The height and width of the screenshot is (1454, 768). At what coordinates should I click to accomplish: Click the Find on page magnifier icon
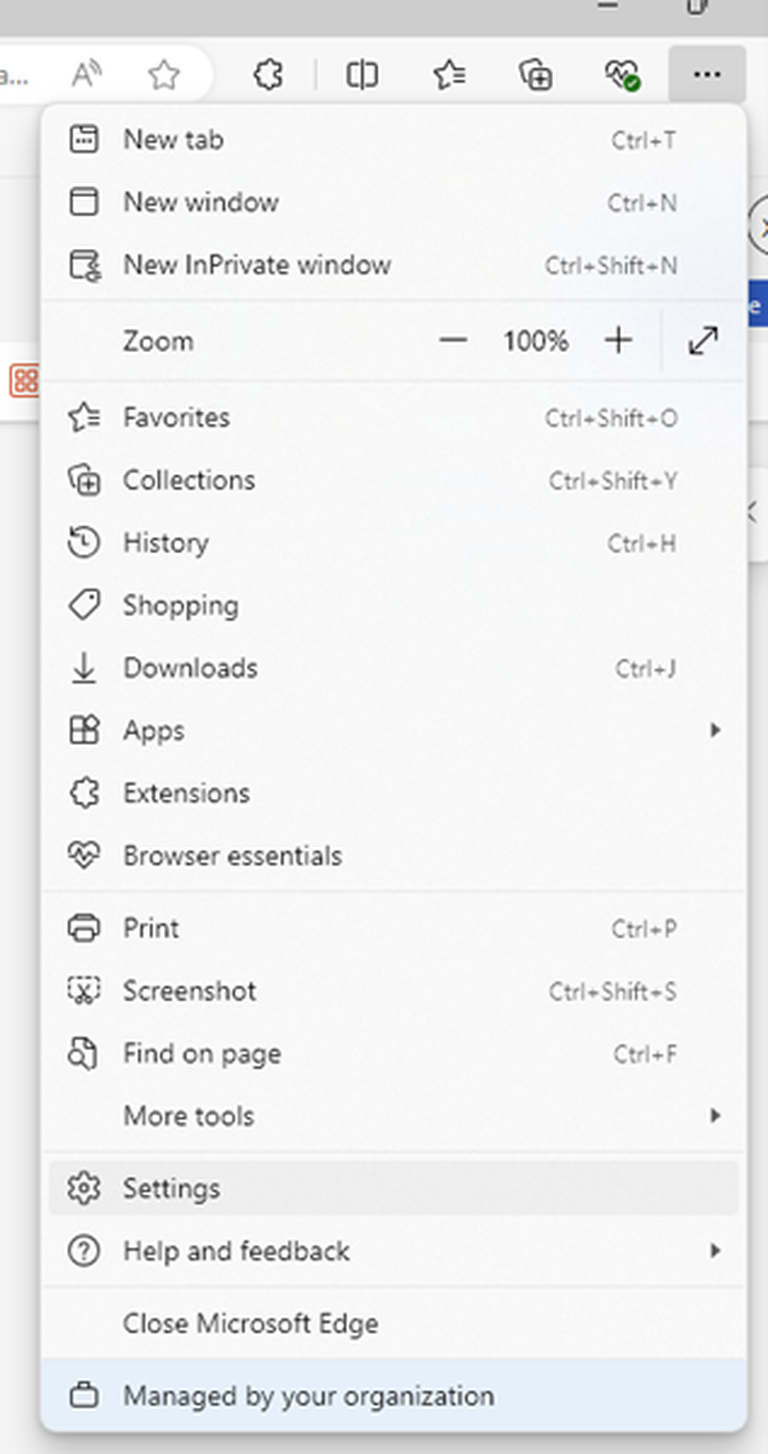(84, 1054)
